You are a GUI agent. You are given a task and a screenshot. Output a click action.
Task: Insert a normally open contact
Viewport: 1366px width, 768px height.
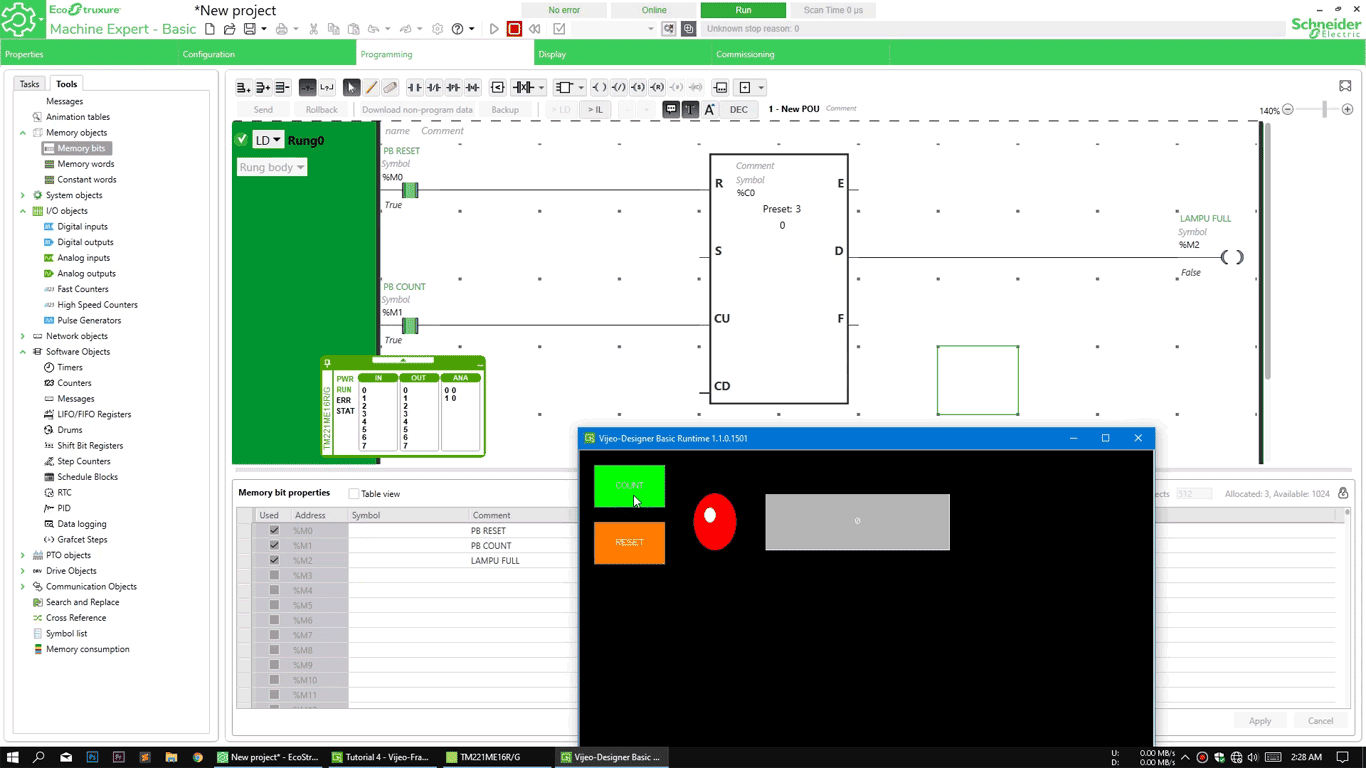click(413, 88)
